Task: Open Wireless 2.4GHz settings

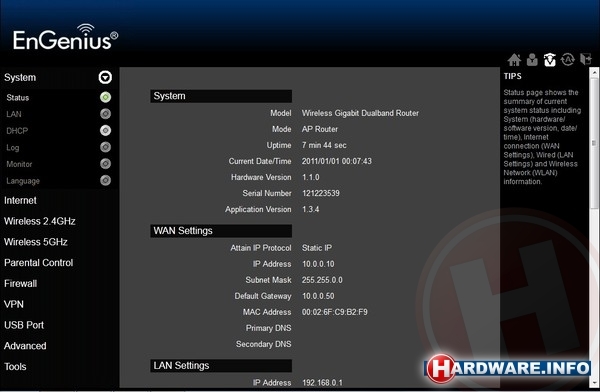Action: point(40,221)
